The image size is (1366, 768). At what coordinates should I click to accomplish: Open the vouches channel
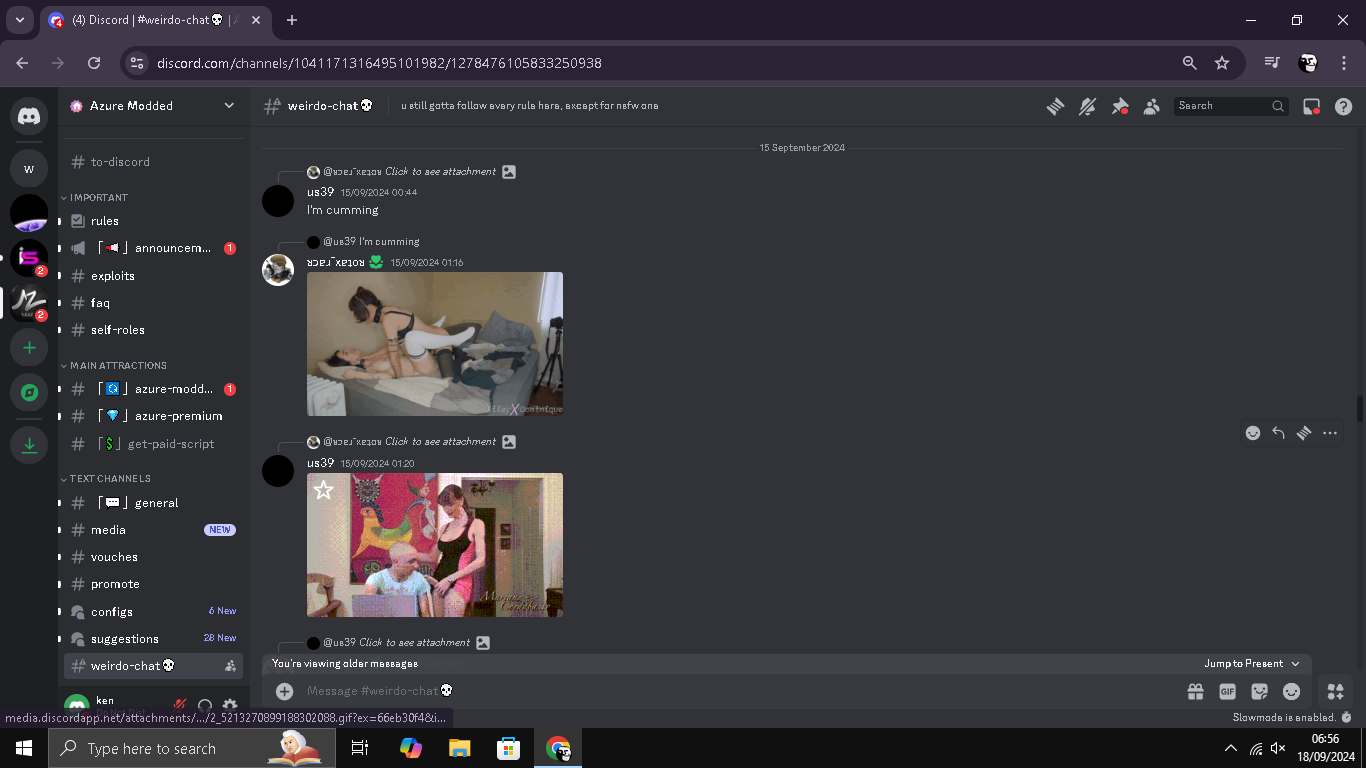153,557
